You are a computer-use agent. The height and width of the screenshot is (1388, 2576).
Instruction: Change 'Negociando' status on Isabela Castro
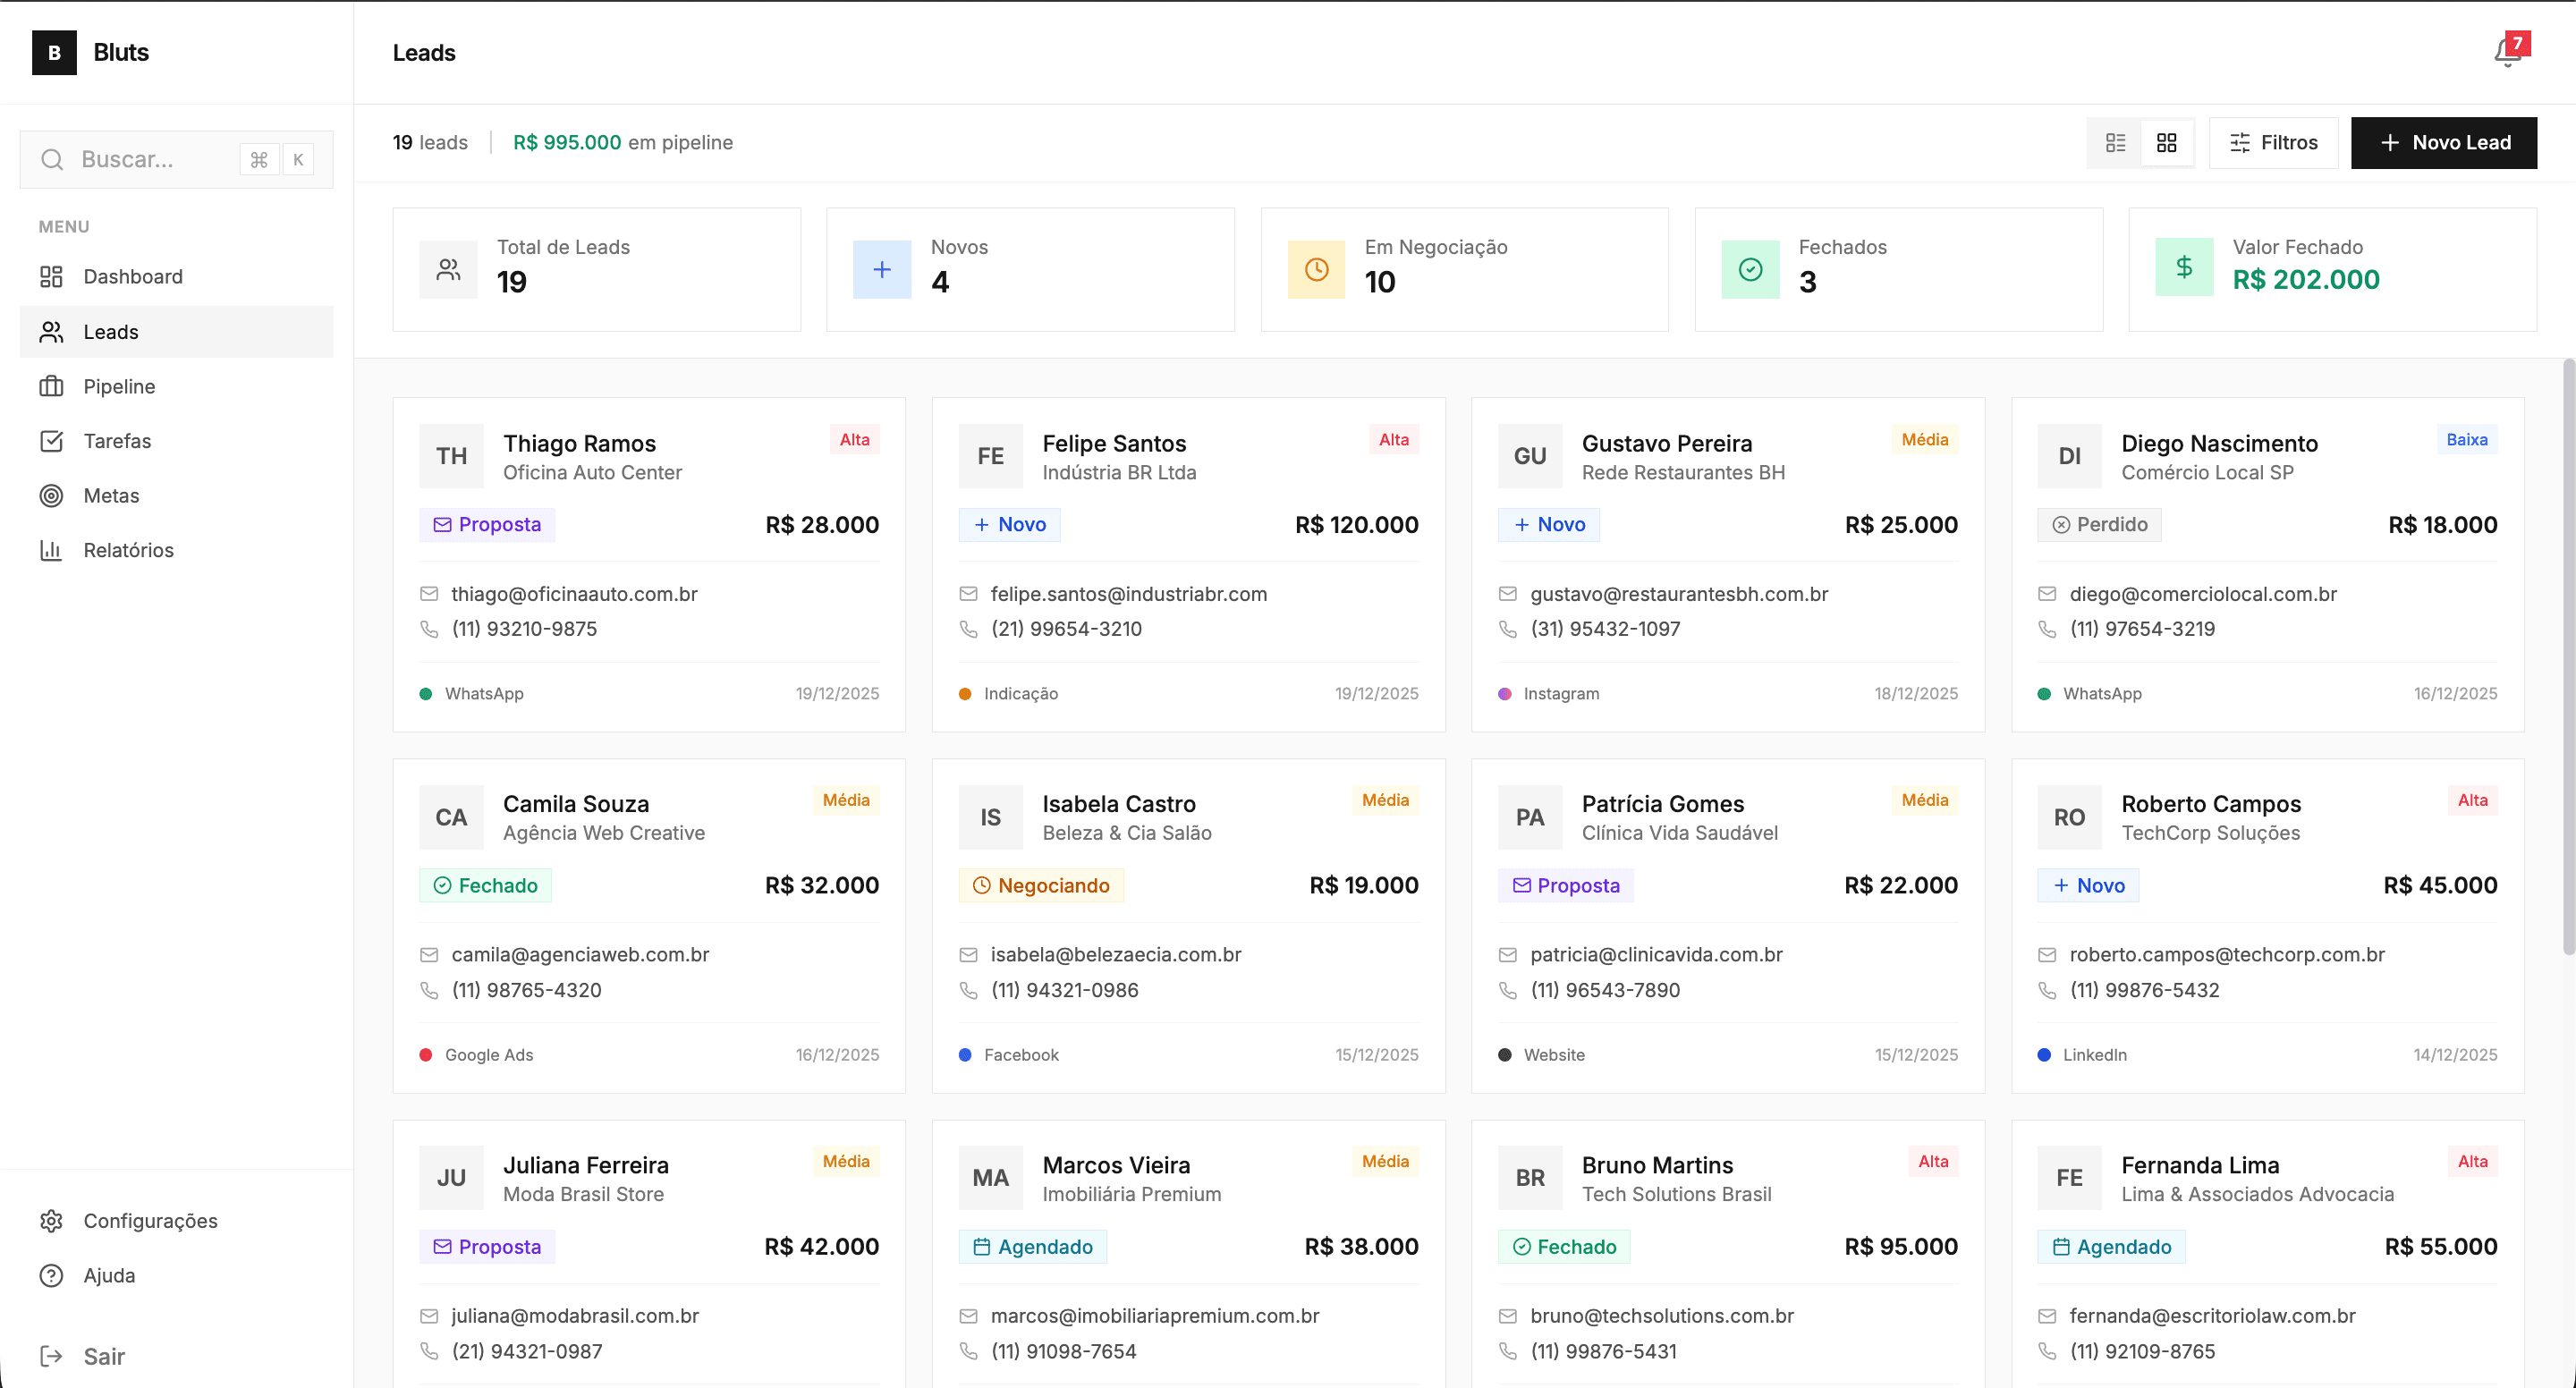click(x=1041, y=885)
